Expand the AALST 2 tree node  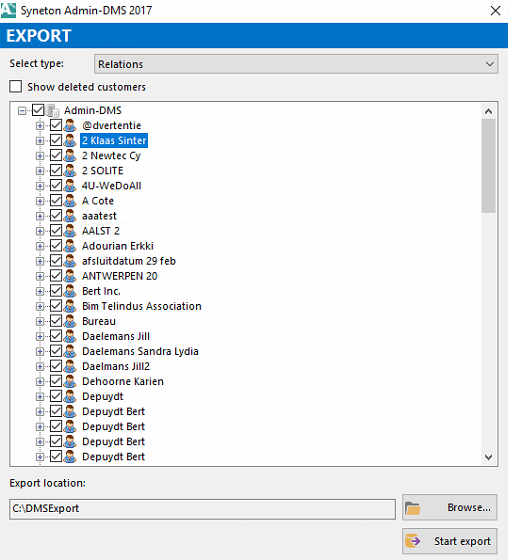pyautogui.click(x=40, y=231)
